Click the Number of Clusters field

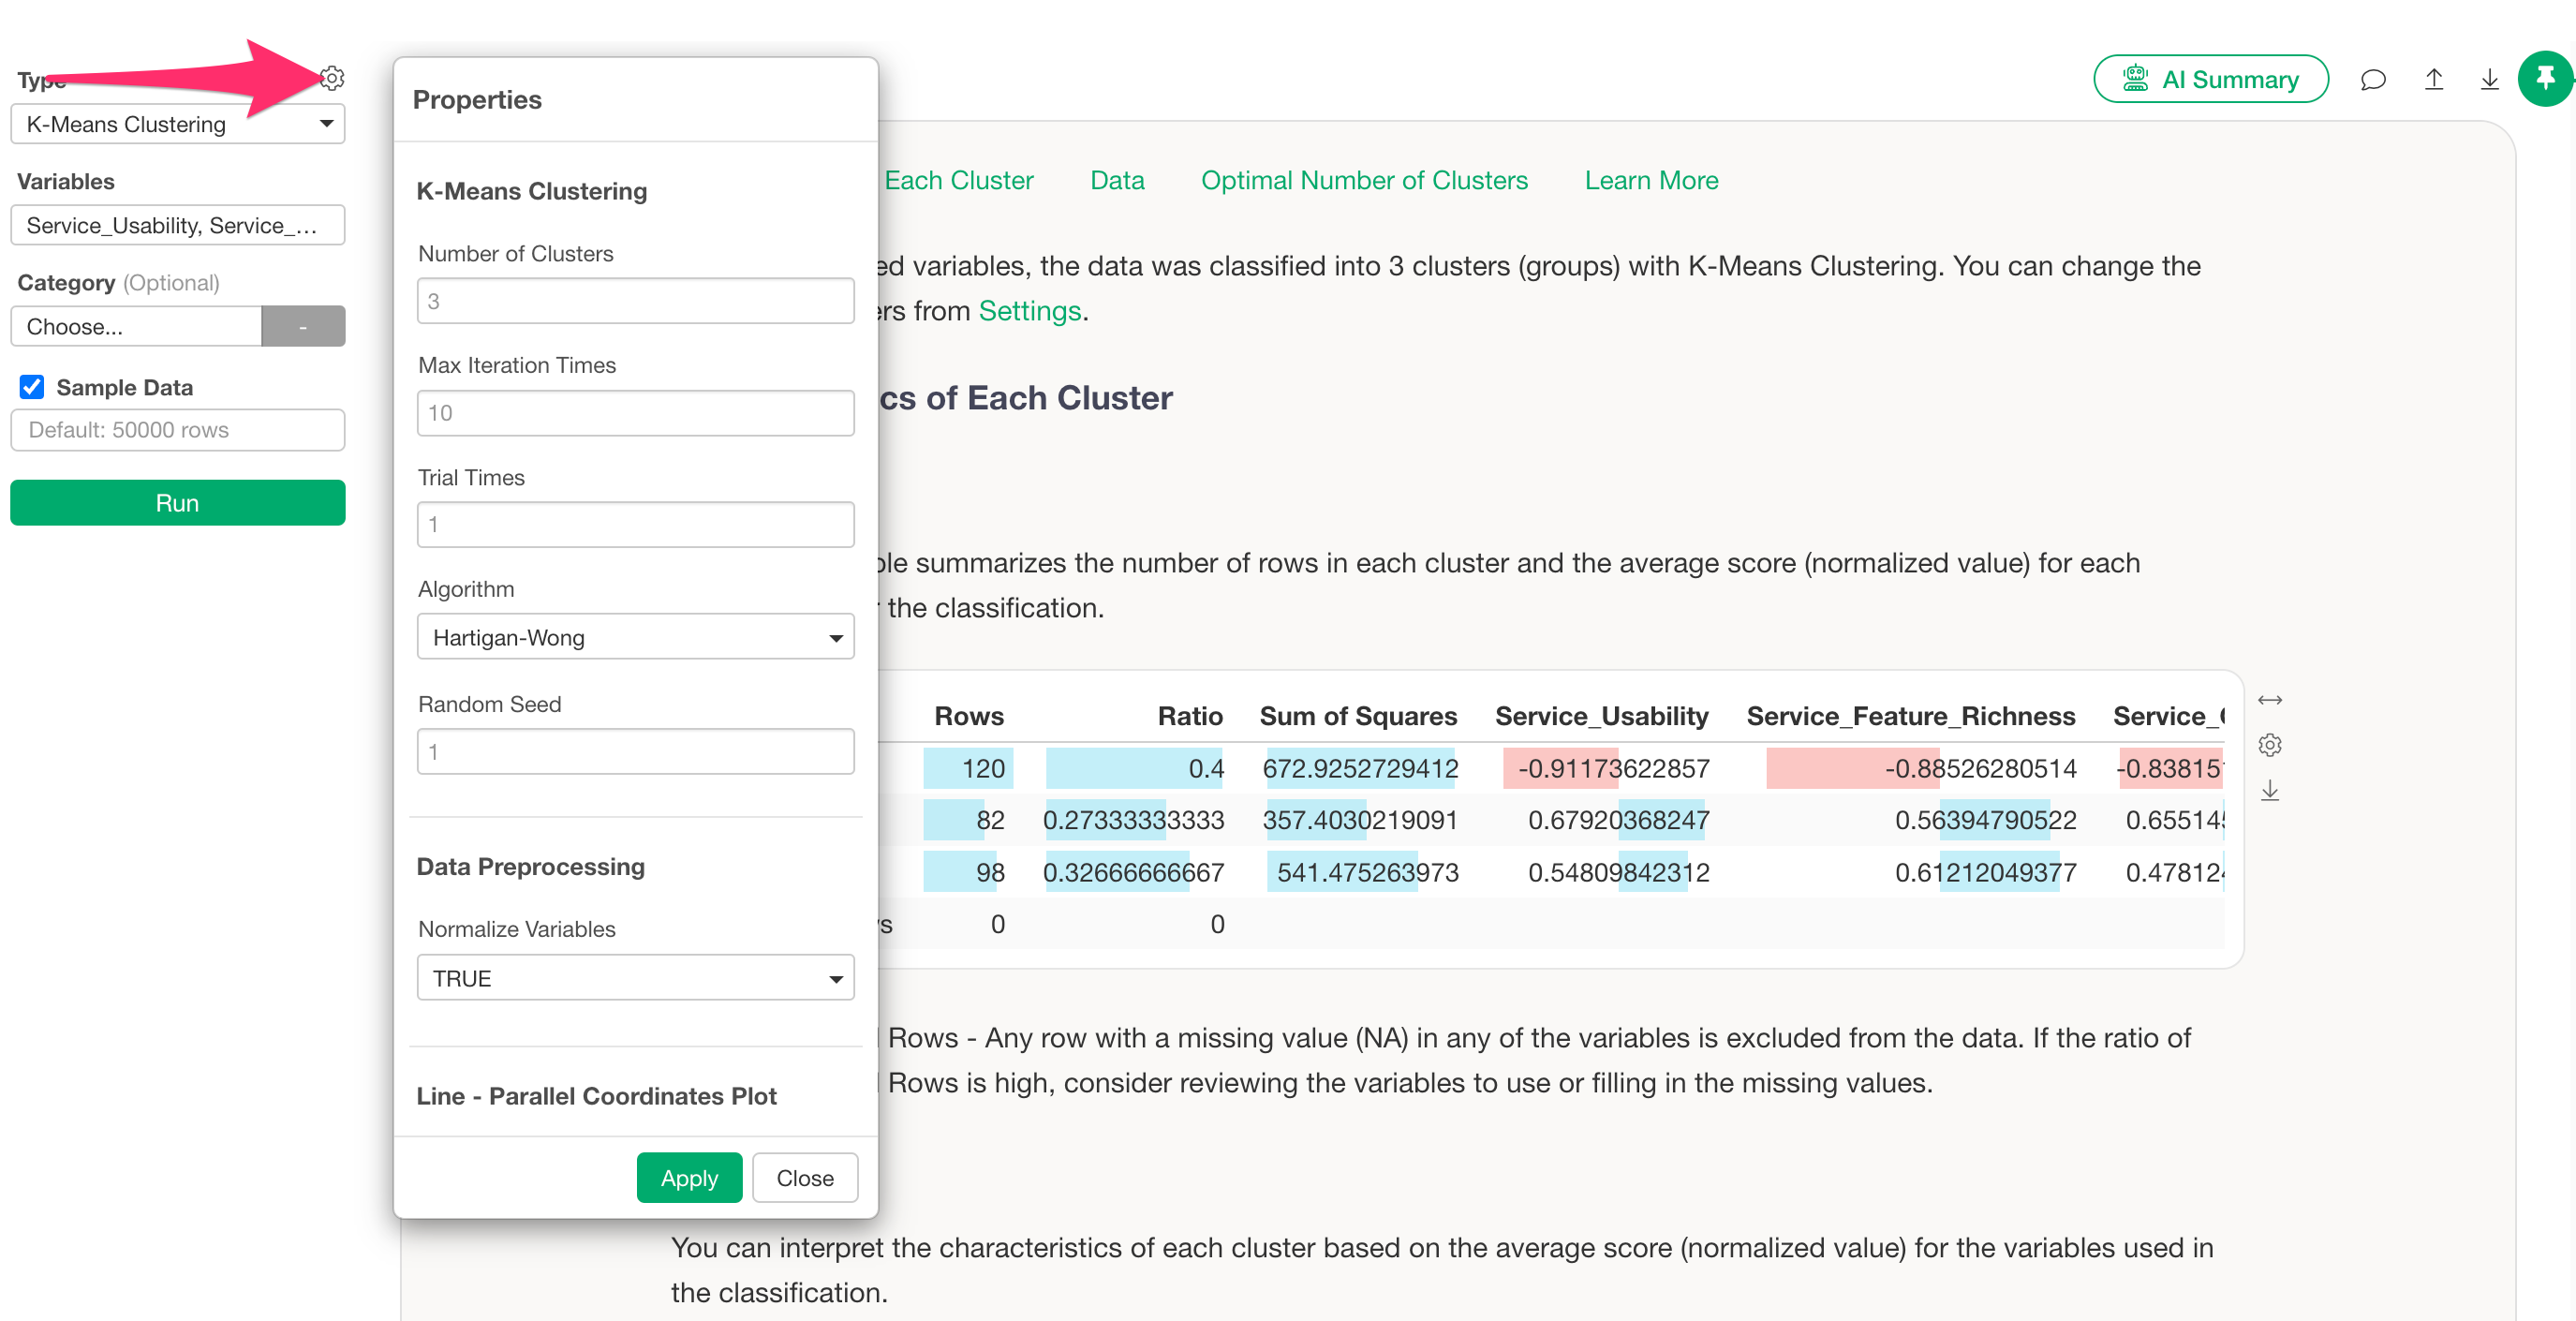635,301
